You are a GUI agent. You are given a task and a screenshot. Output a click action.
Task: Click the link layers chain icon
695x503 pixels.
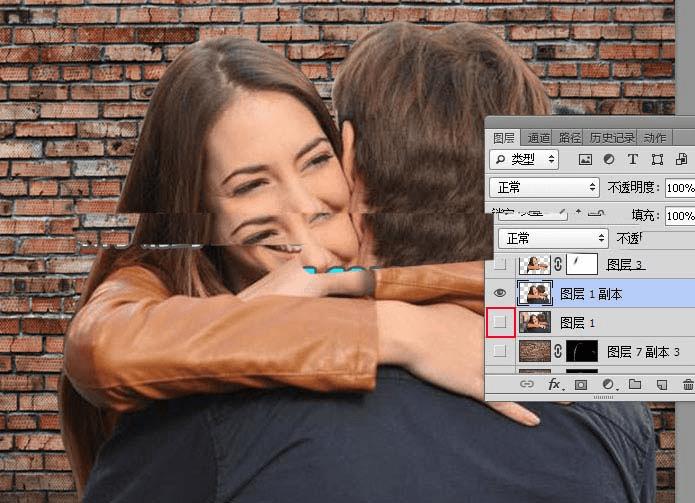[x=527, y=384]
